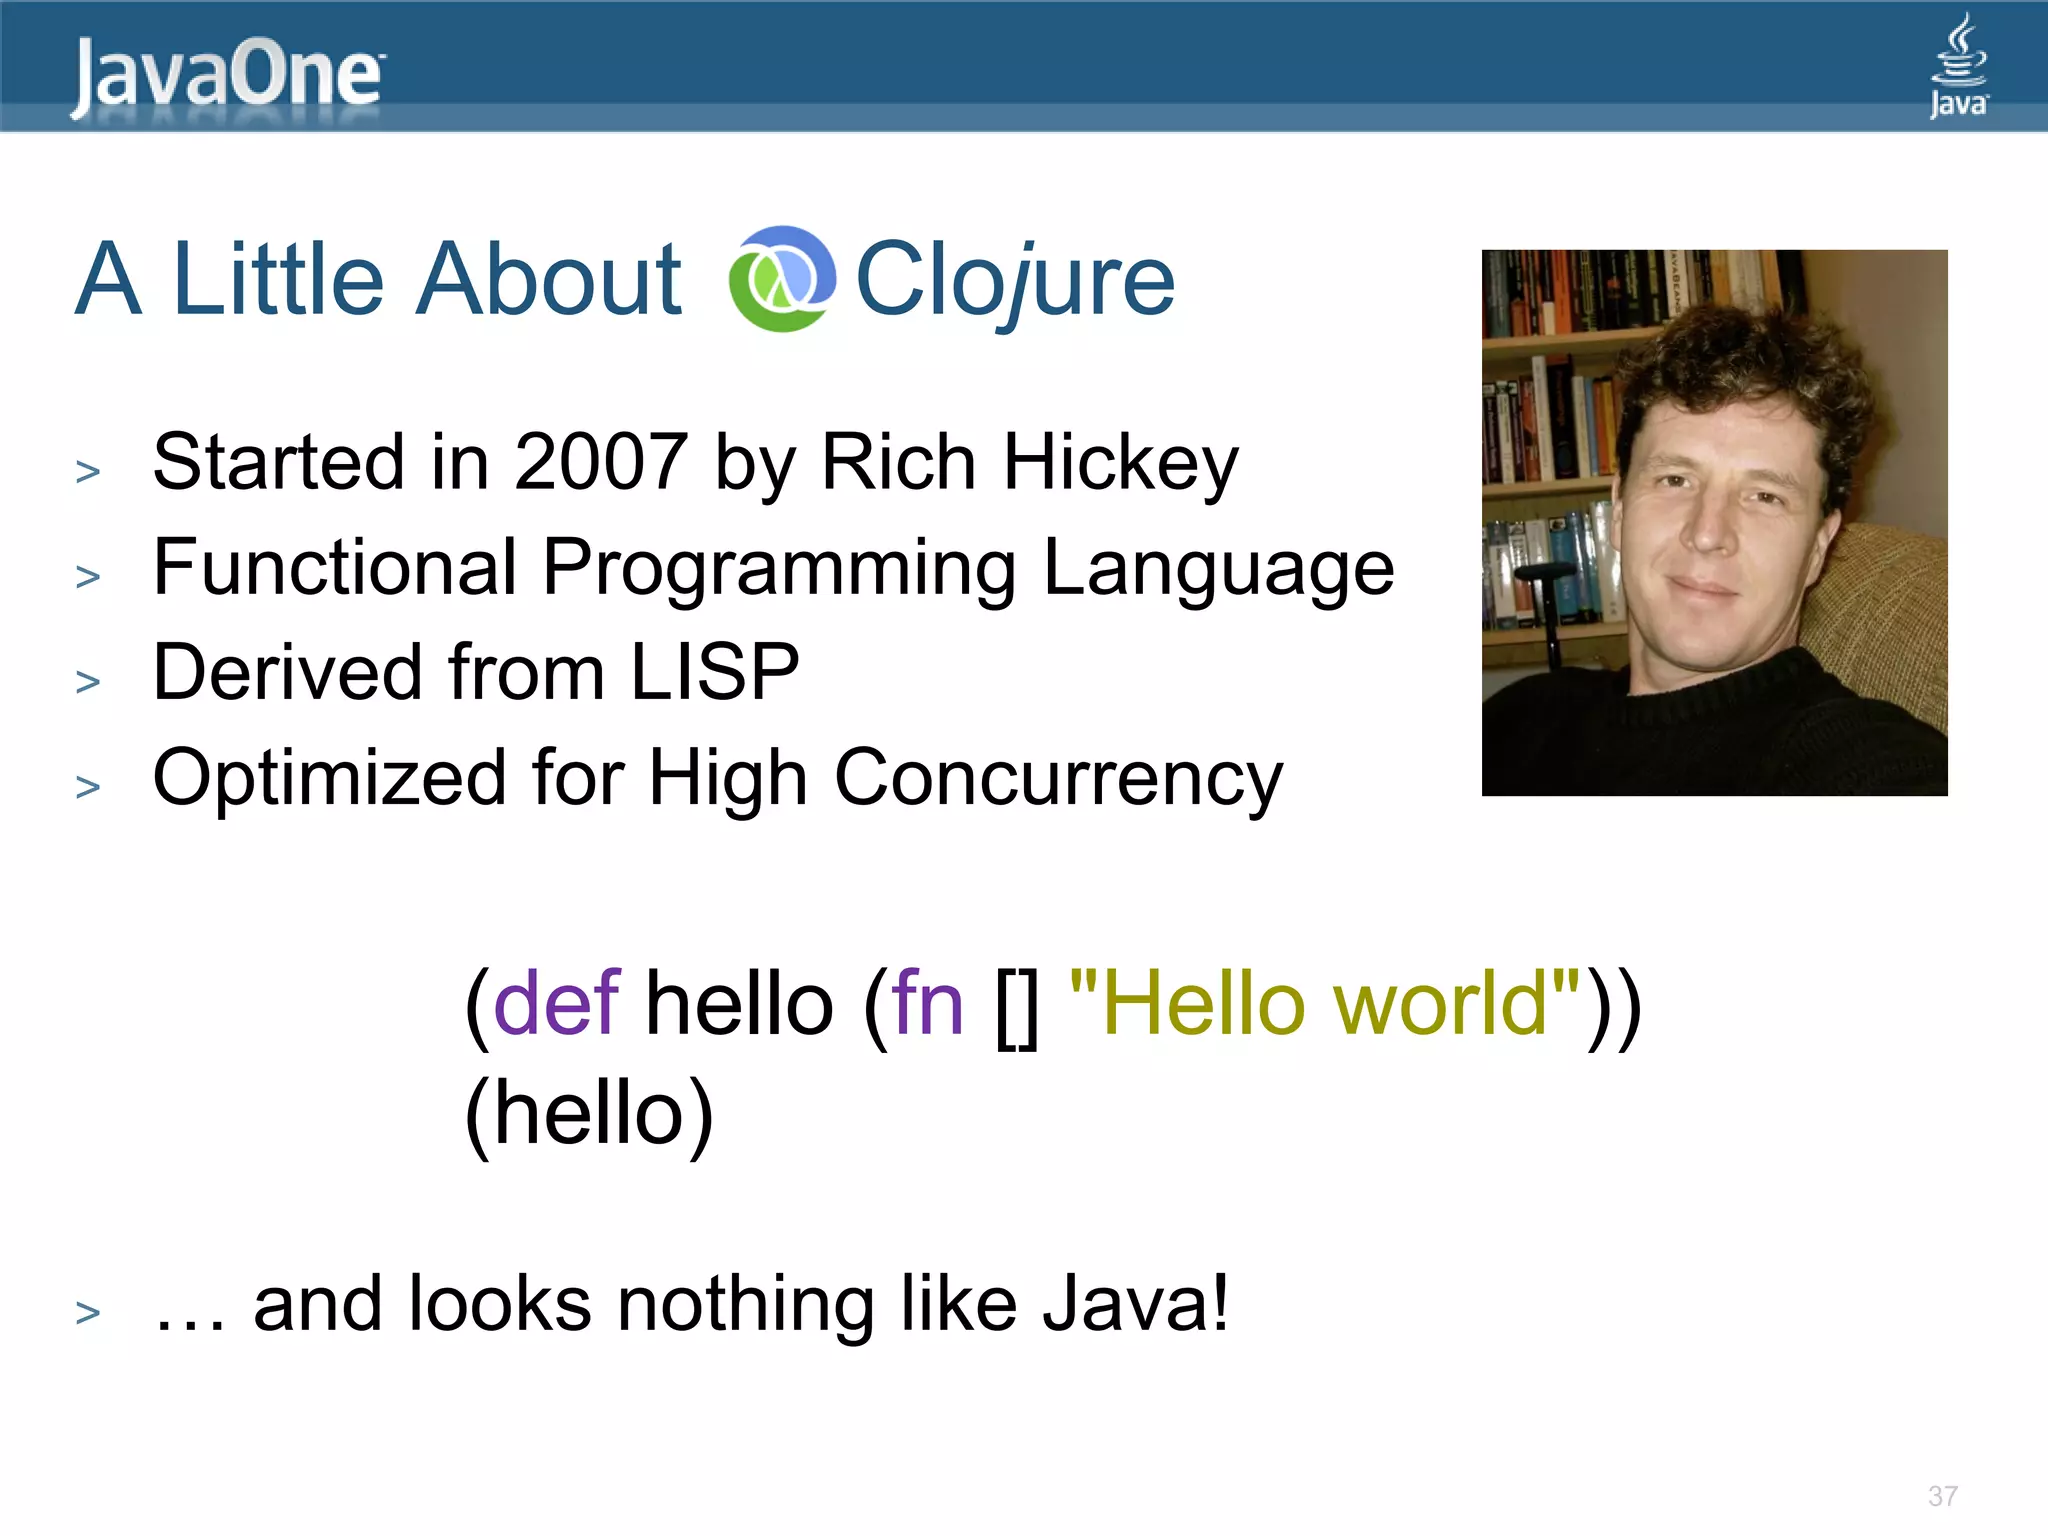Image resolution: width=2048 pixels, height=1536 pixels.
Task: Click the bullet arrow before 'and looks nothing like Java'
Action: tap(88, 1312)
